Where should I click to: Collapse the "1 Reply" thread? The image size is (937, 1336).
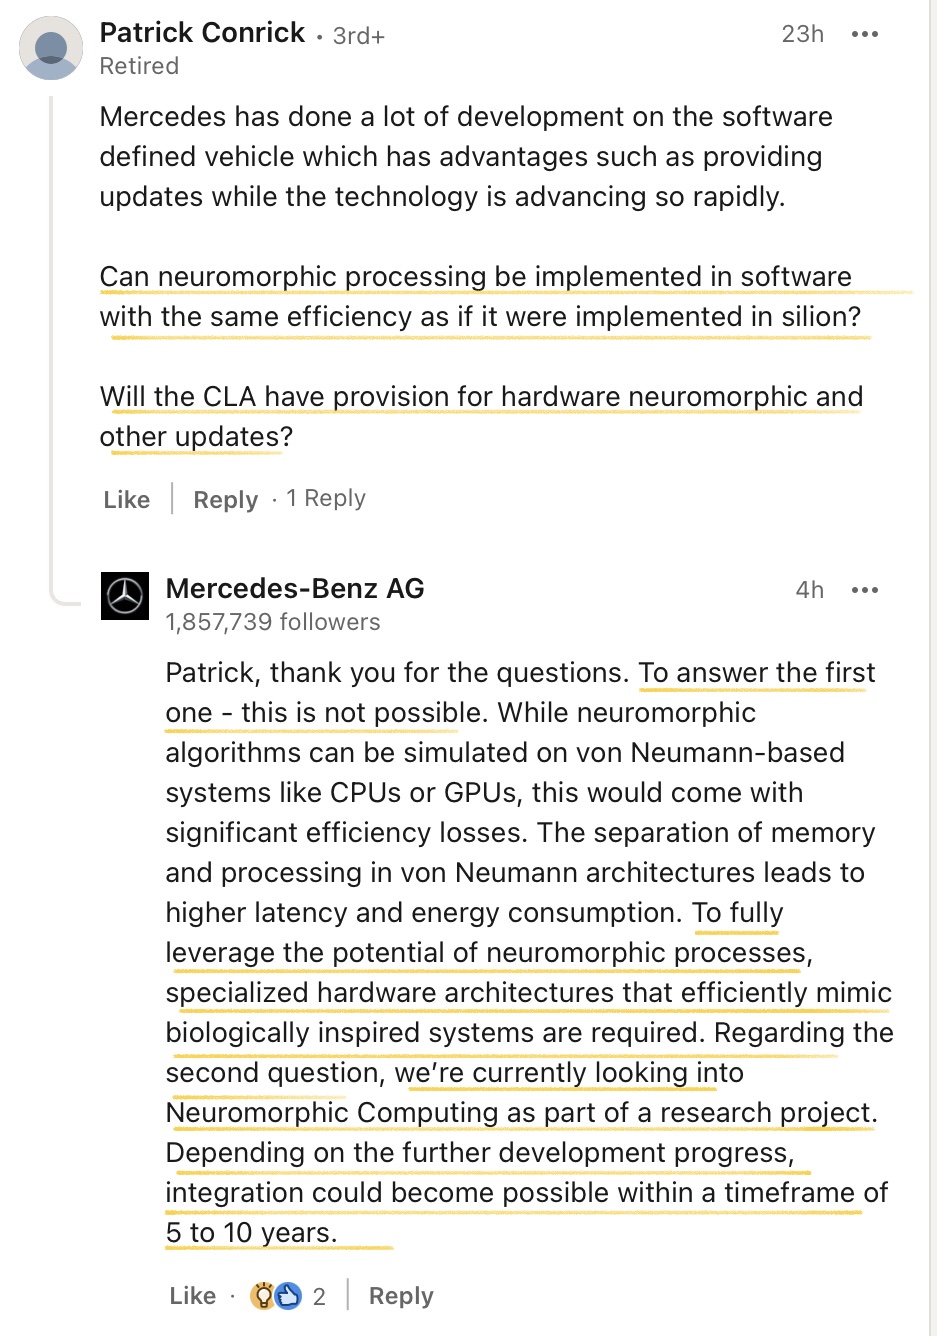click(326, 498)
